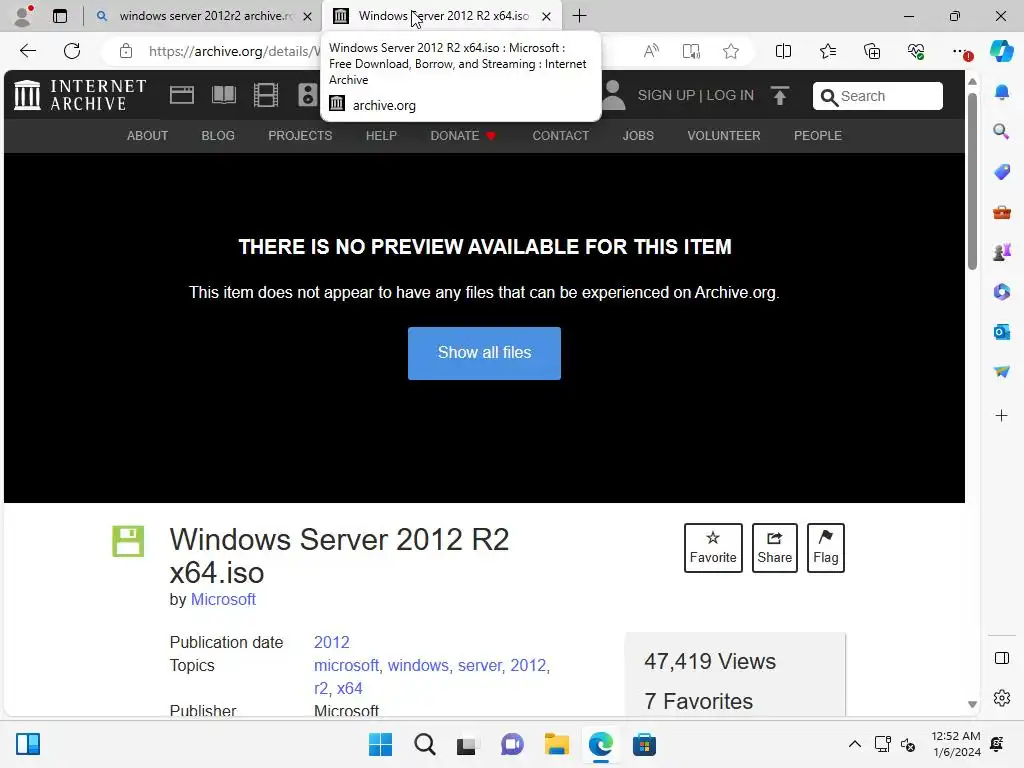This screenshot has height=768, width=1024.
Task: Click the Flag button
Action: tap(825, 548)
